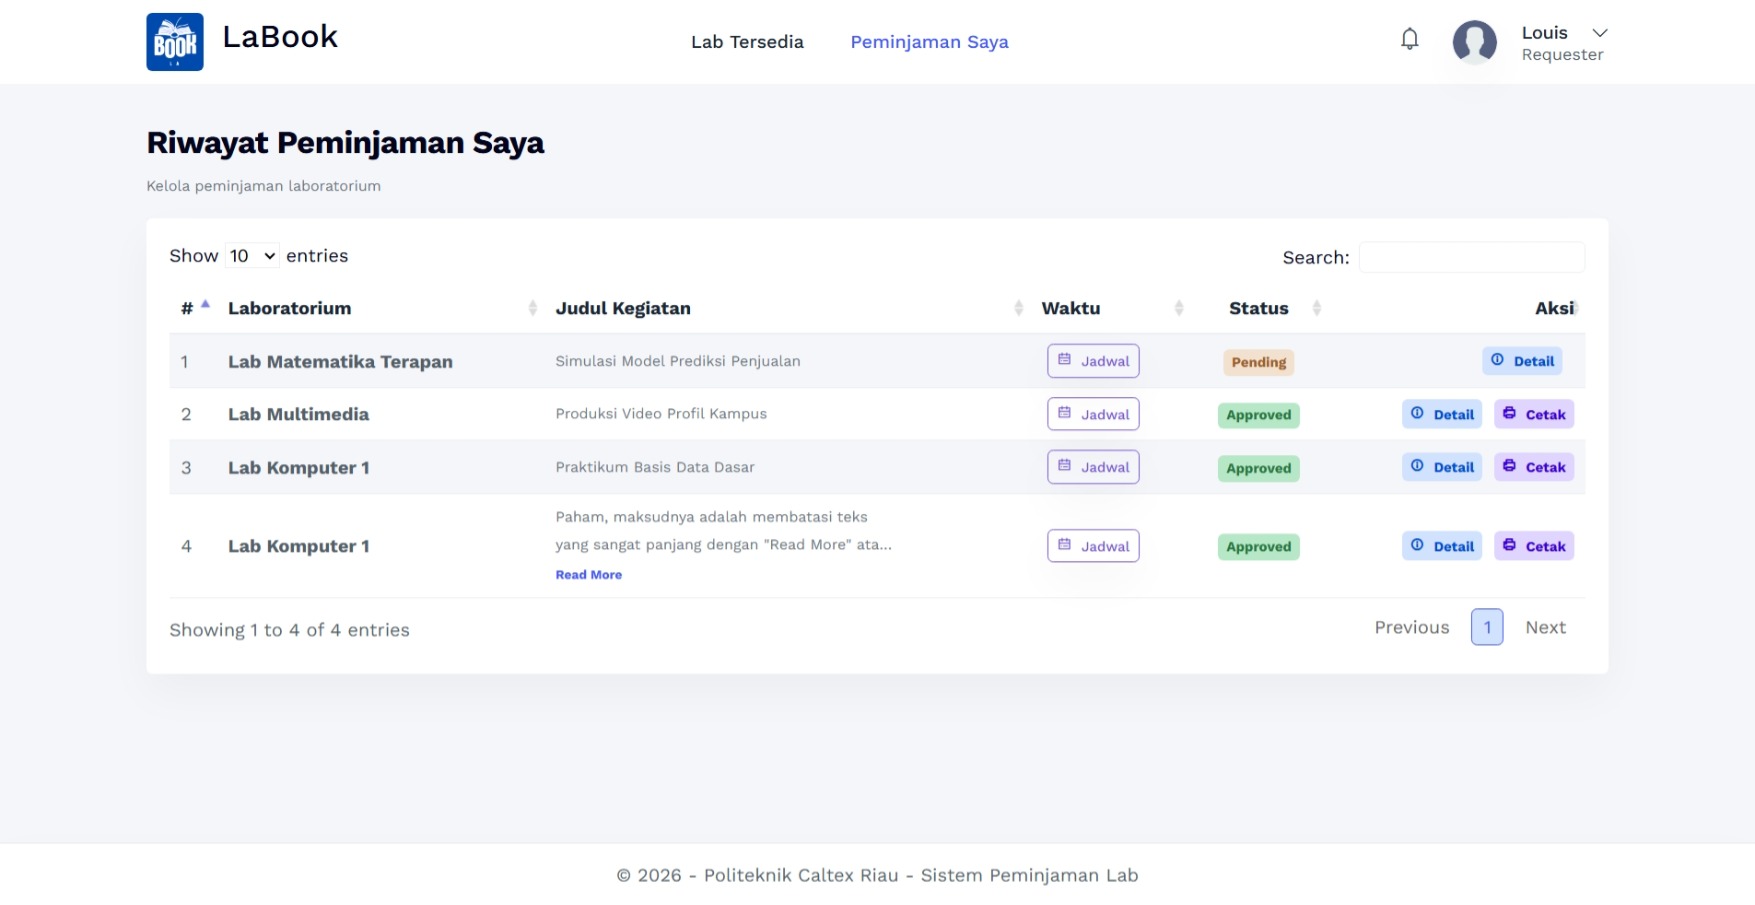Open the notification bell
The width and height of the screenshot is (1755, 905).
click(1410, 40)
